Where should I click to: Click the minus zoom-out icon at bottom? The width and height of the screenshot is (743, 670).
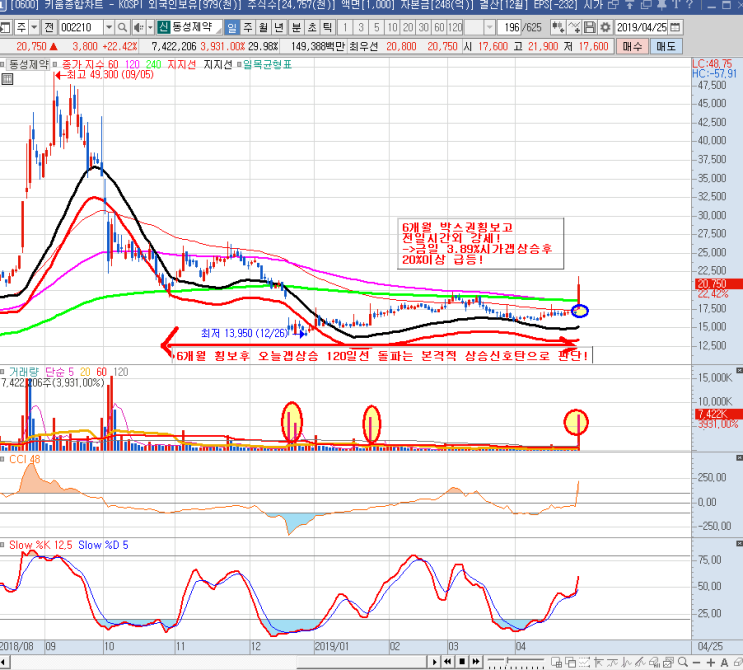click(x=696, y=662)
